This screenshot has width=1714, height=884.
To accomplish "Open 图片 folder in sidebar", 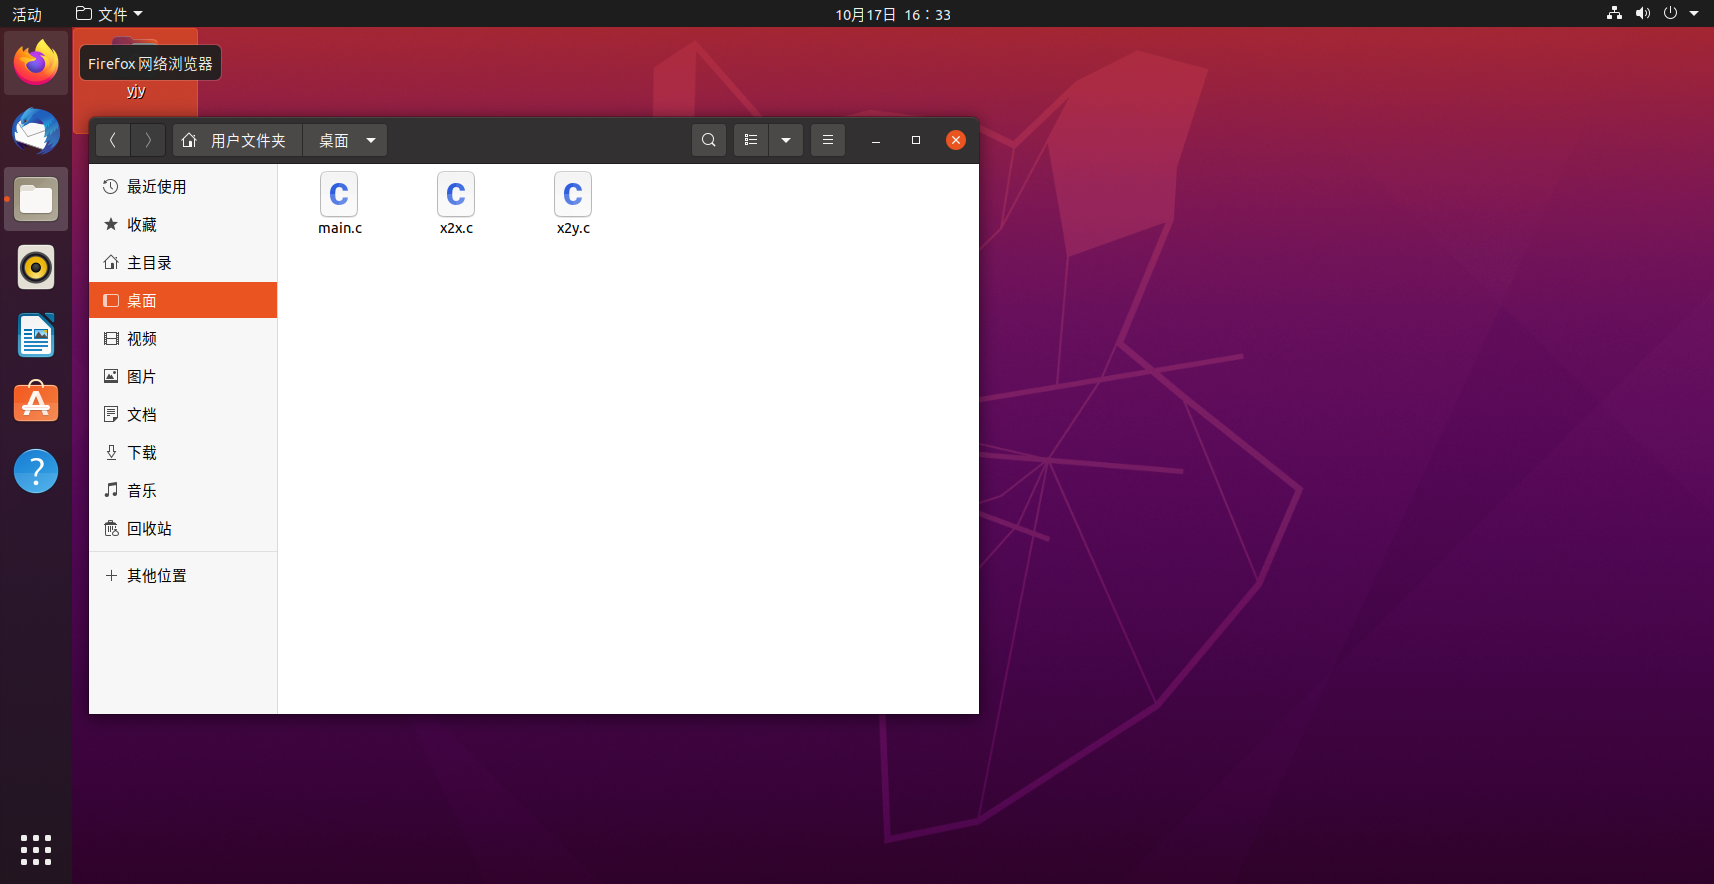I will coord(183,376).
